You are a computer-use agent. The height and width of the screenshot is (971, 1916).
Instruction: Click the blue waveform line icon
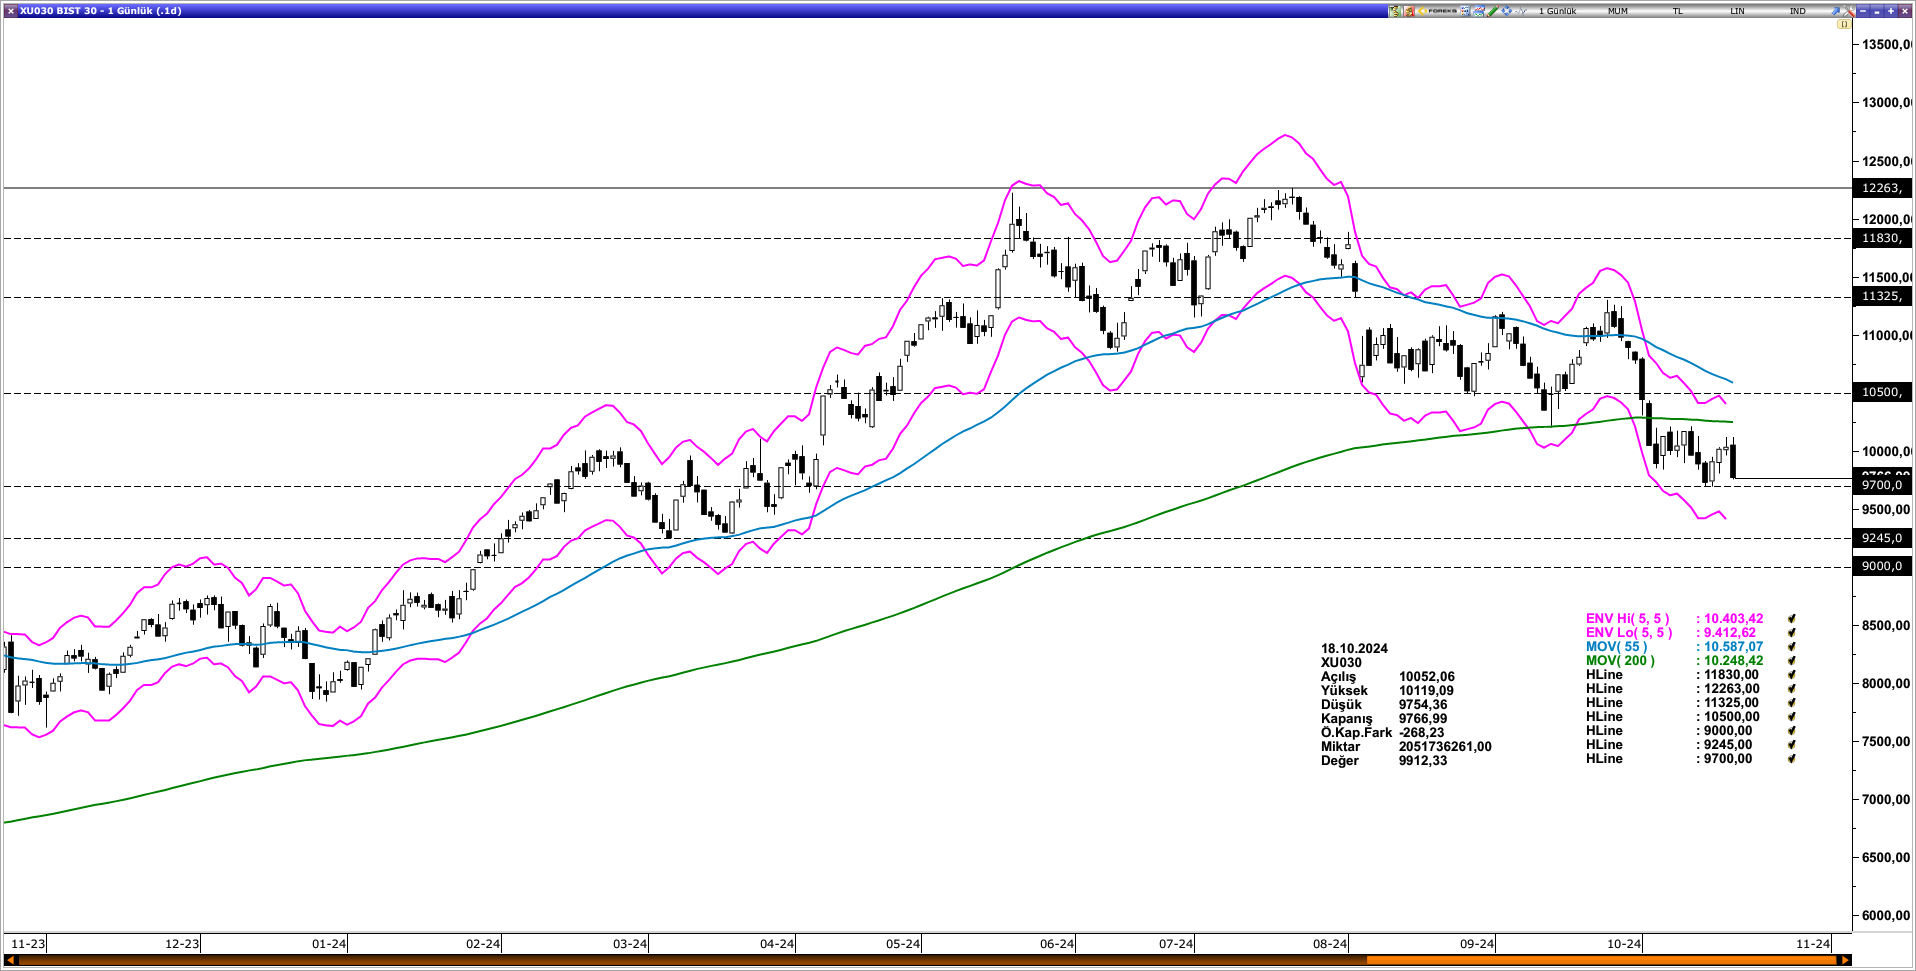(x=1521, y=11)
